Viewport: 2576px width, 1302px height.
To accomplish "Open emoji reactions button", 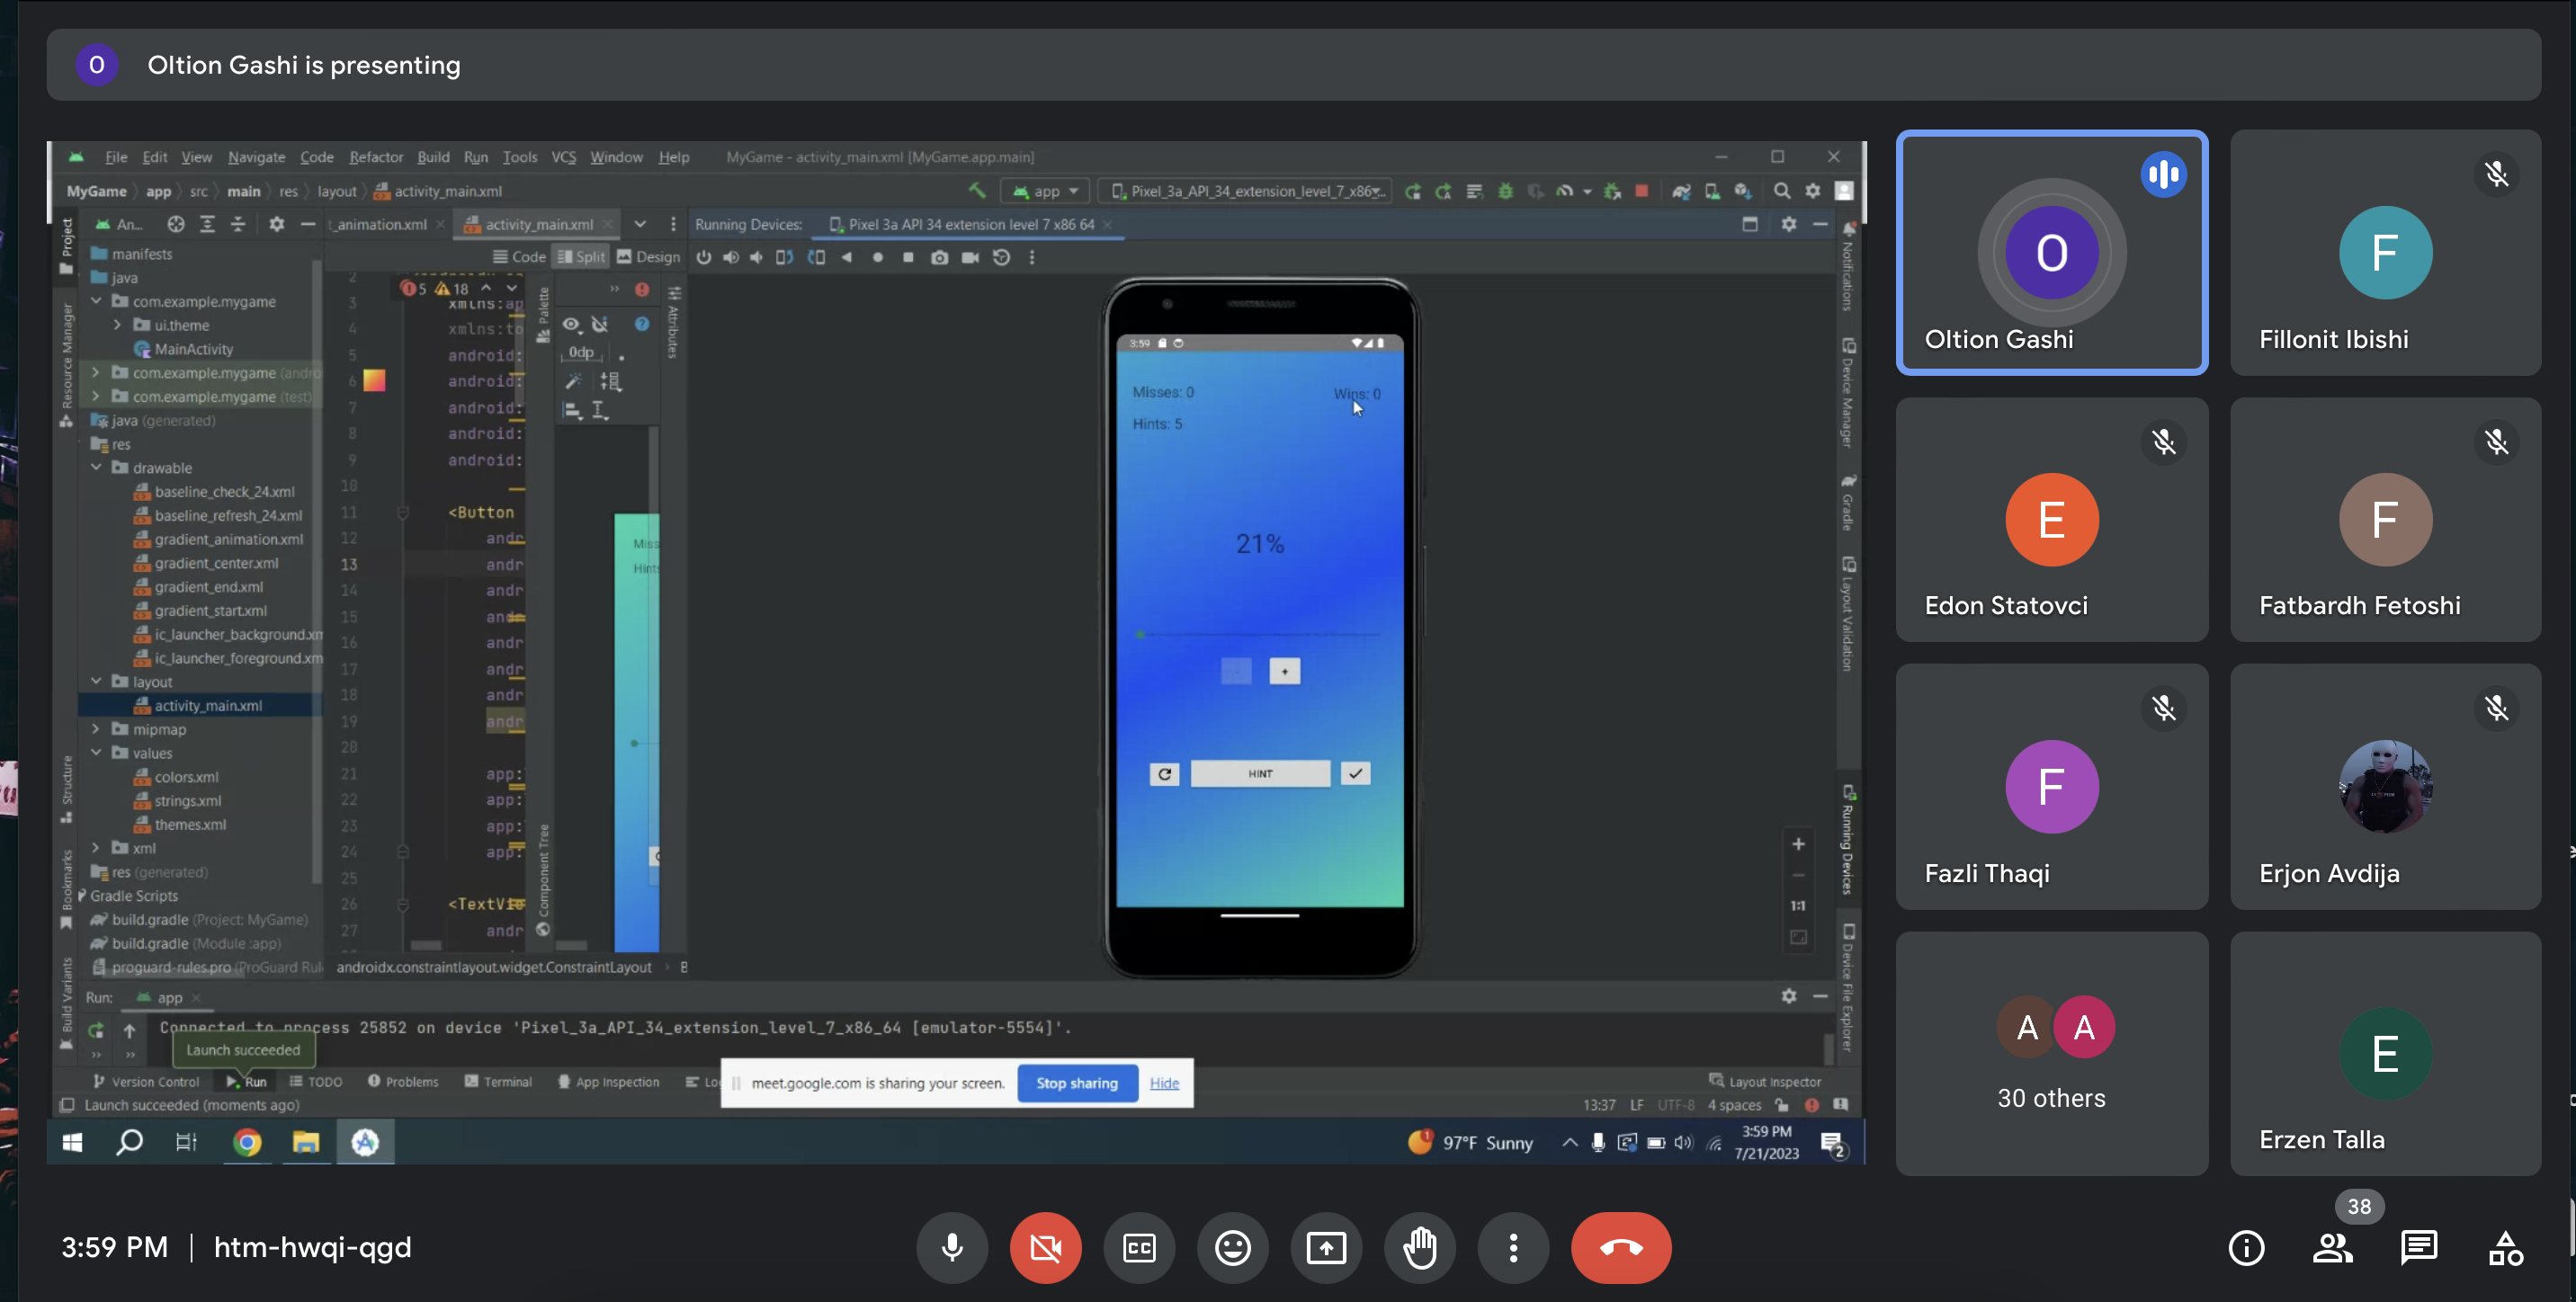I will pos(1232,1248).
